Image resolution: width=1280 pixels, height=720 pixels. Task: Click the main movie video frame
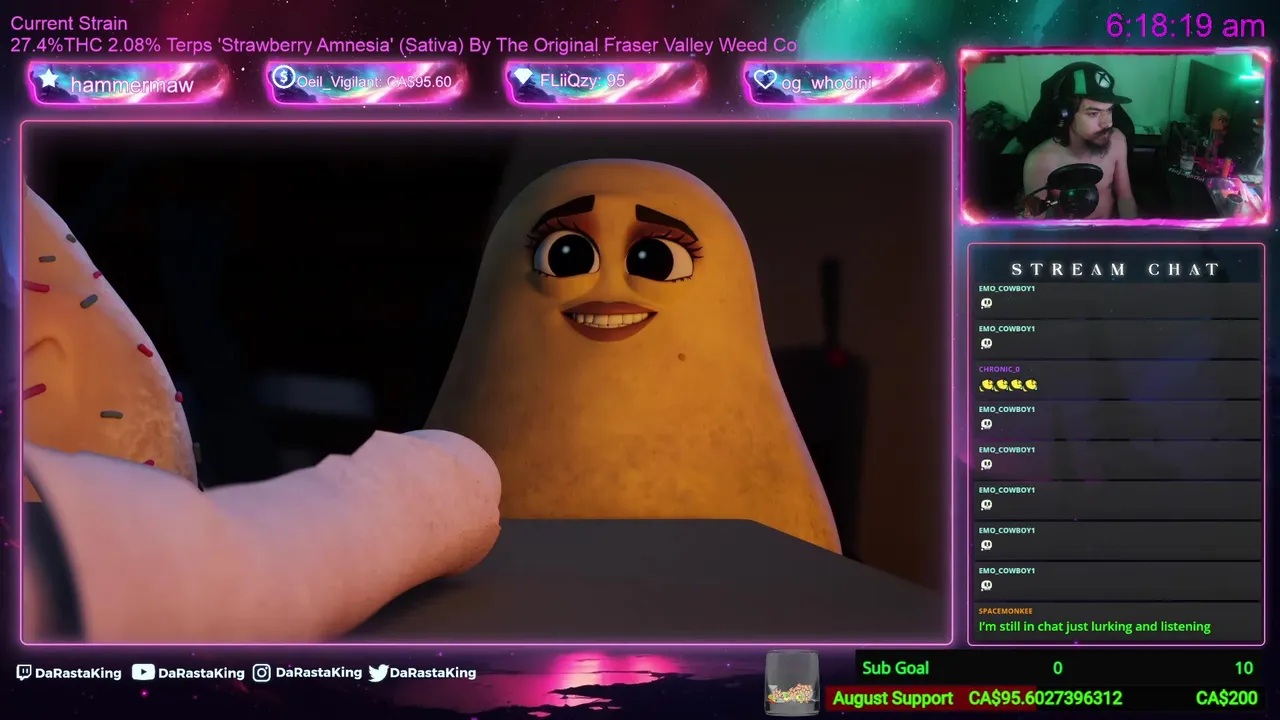[487, 382]
